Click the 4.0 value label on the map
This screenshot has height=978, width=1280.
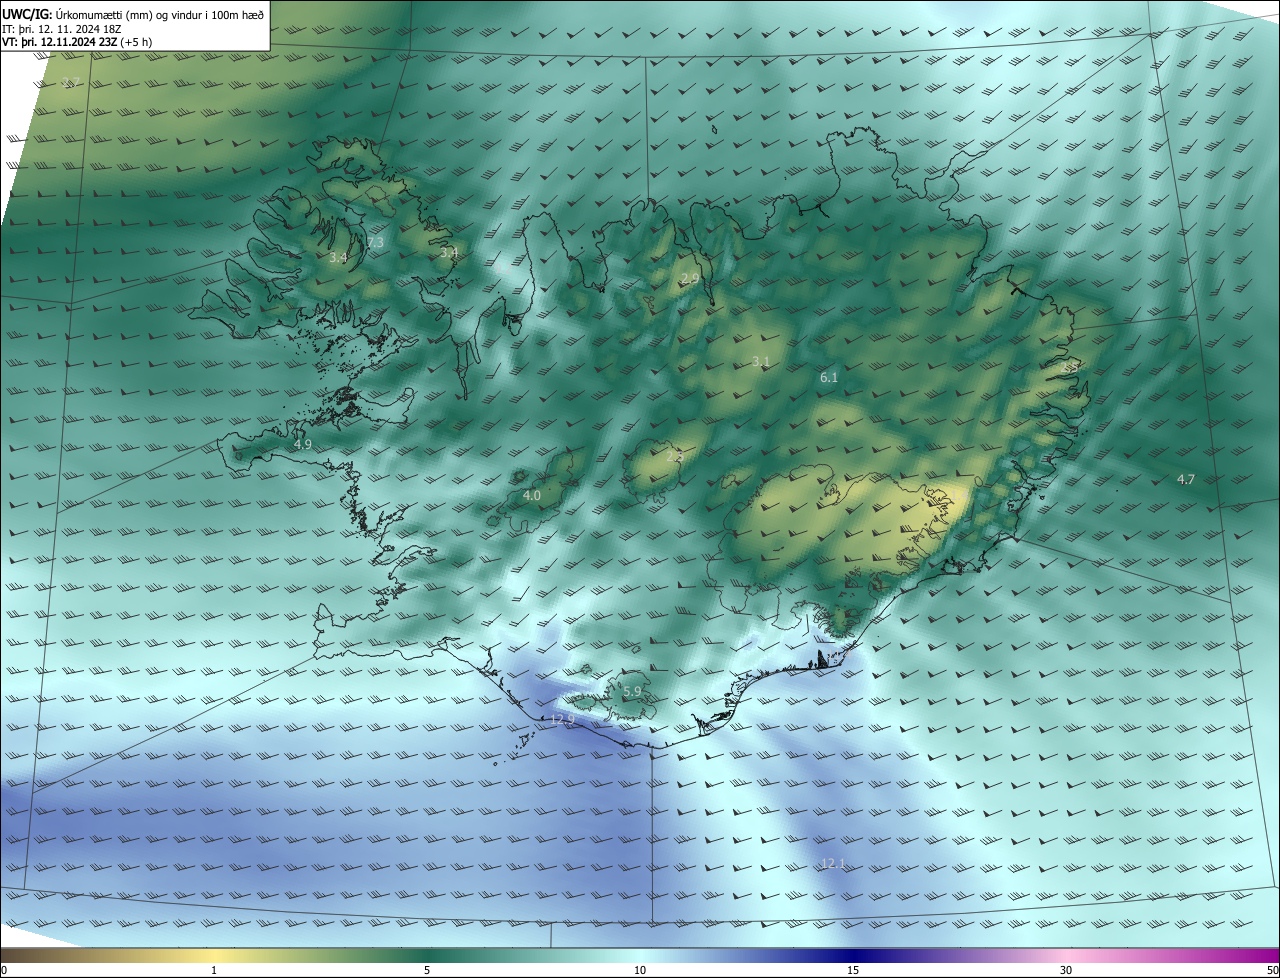[x=532, y=495]
